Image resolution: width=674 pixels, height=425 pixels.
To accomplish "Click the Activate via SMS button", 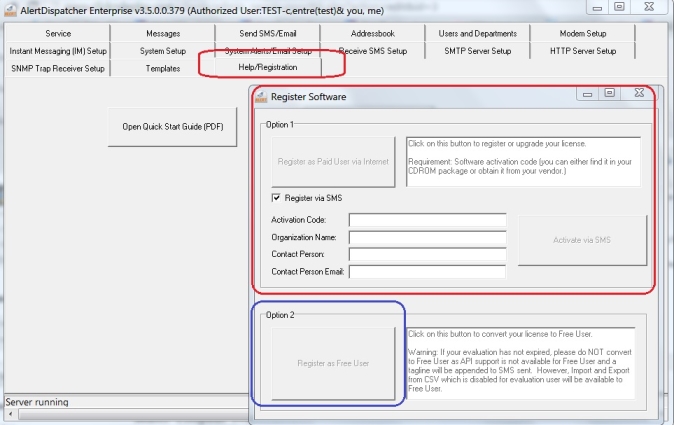I will (x=582, y=240).
